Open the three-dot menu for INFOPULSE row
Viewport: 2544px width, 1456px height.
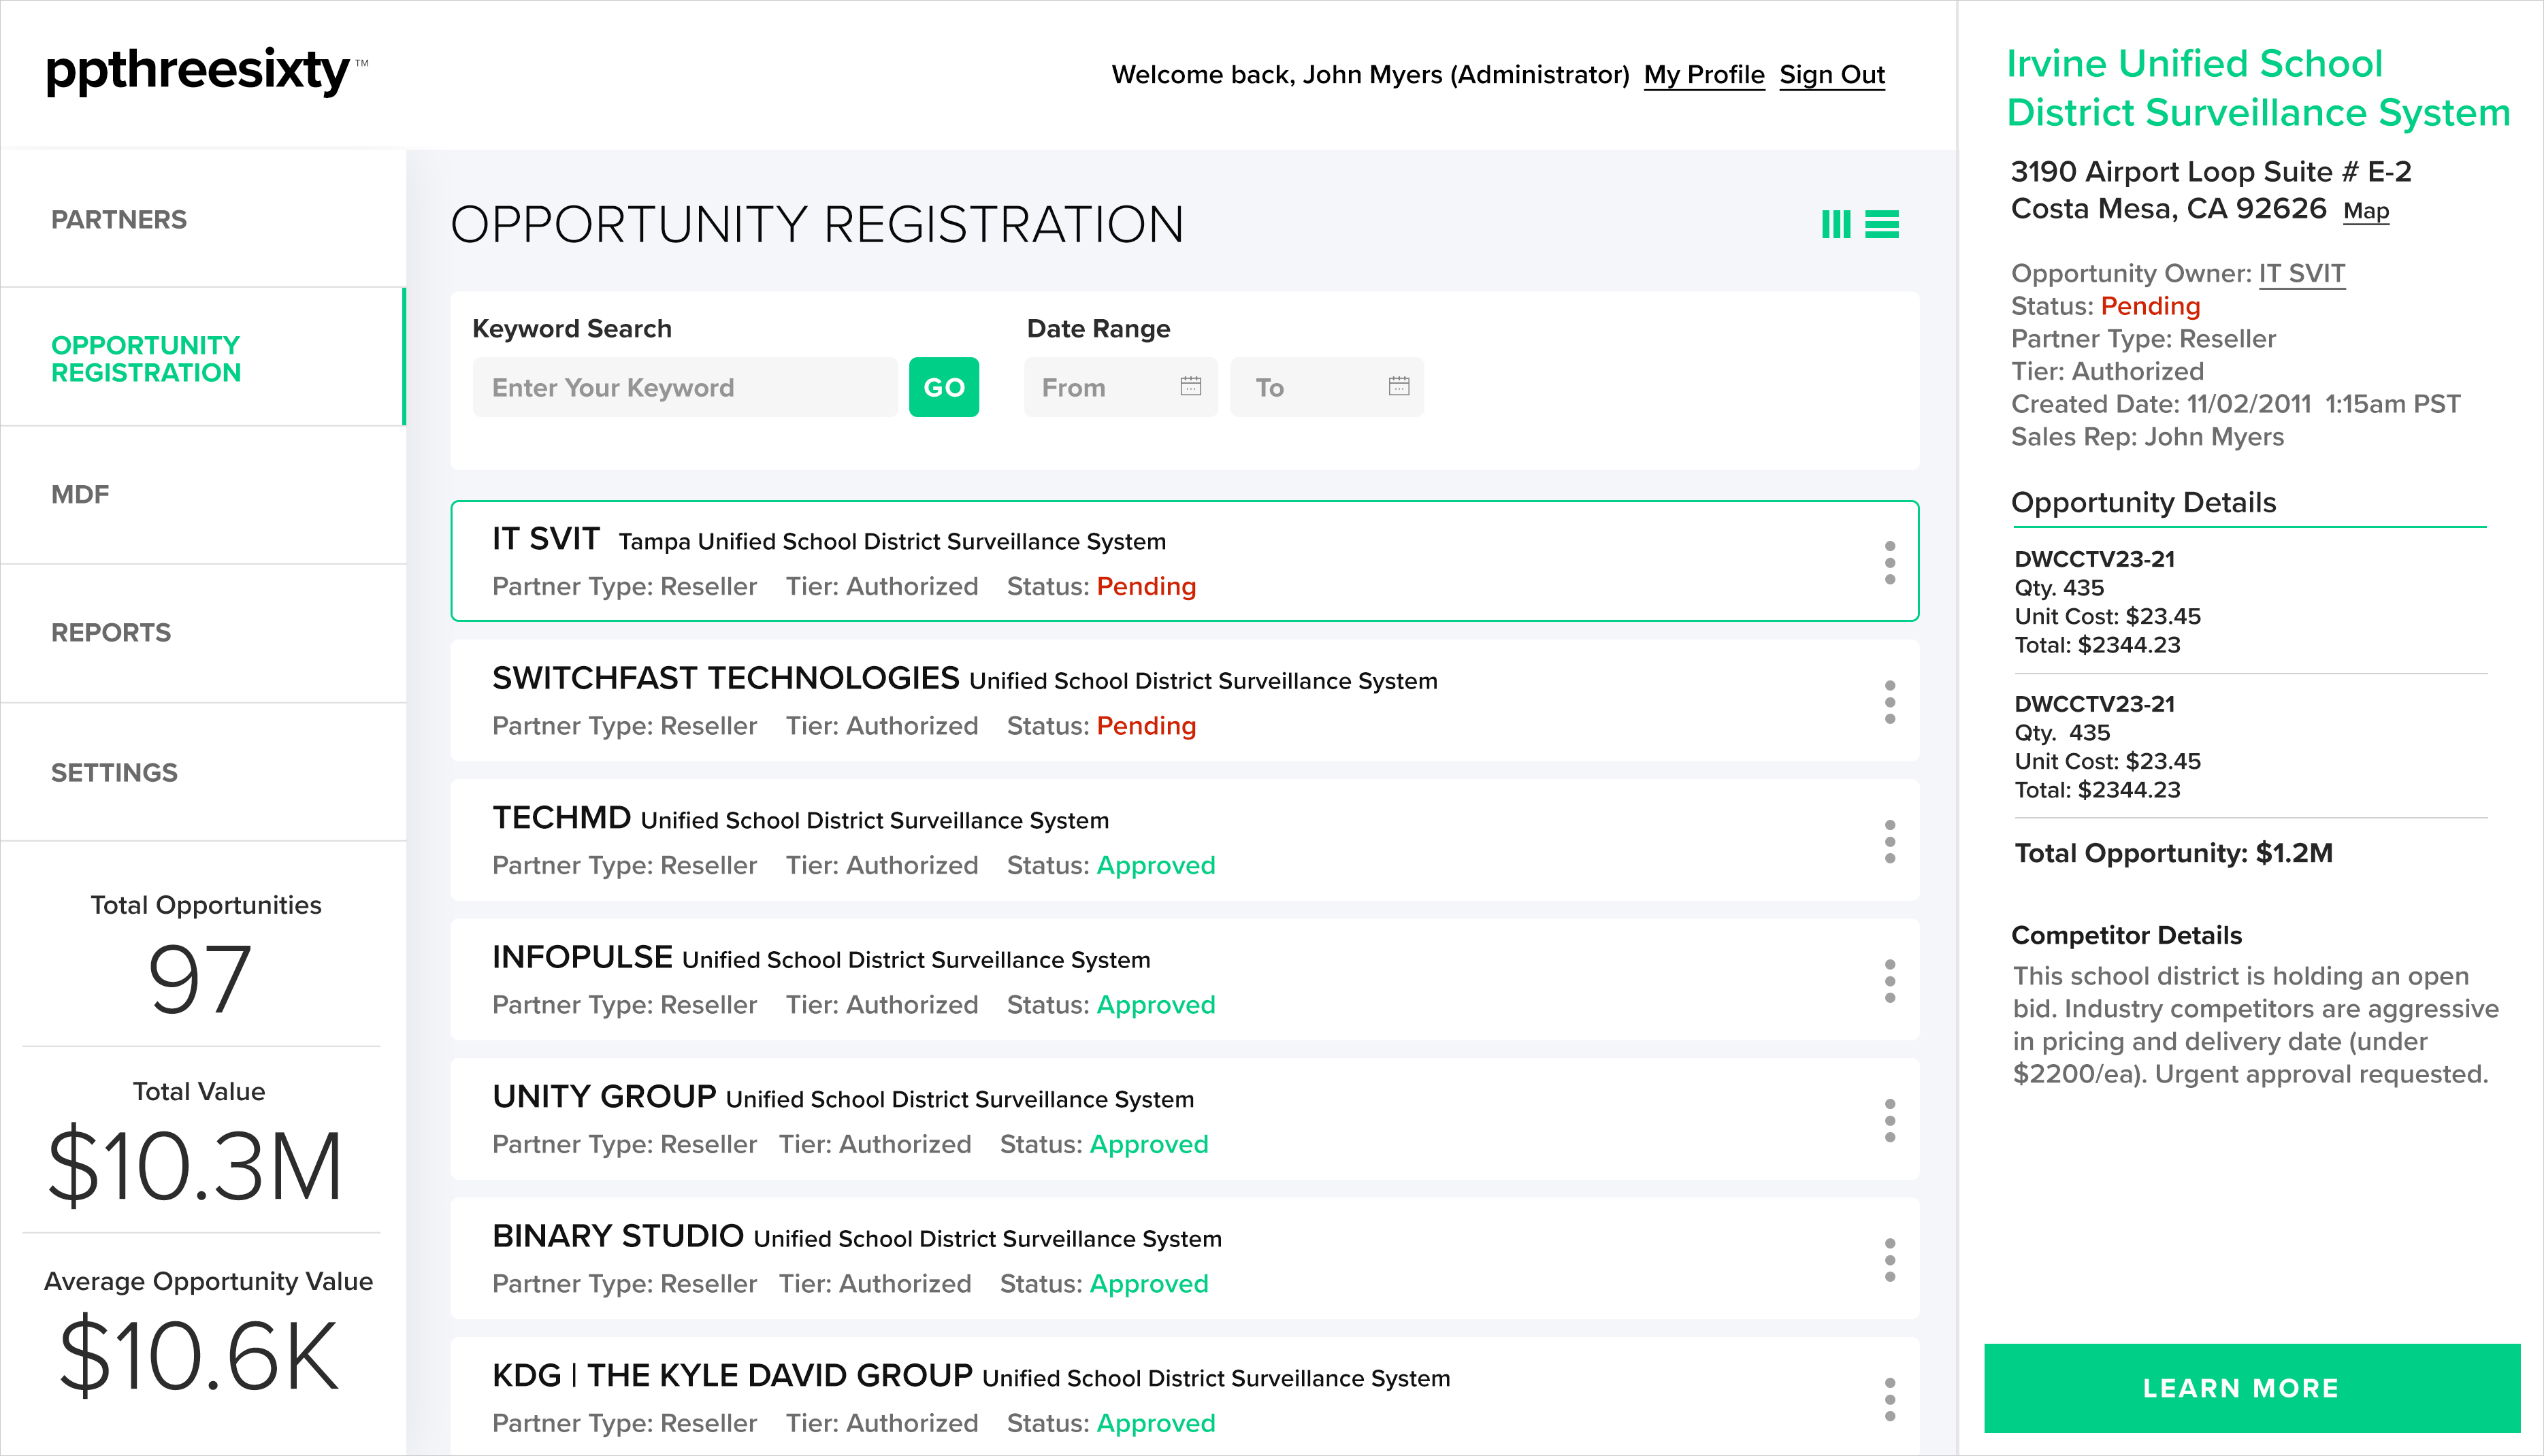[x=1890, y=981]
